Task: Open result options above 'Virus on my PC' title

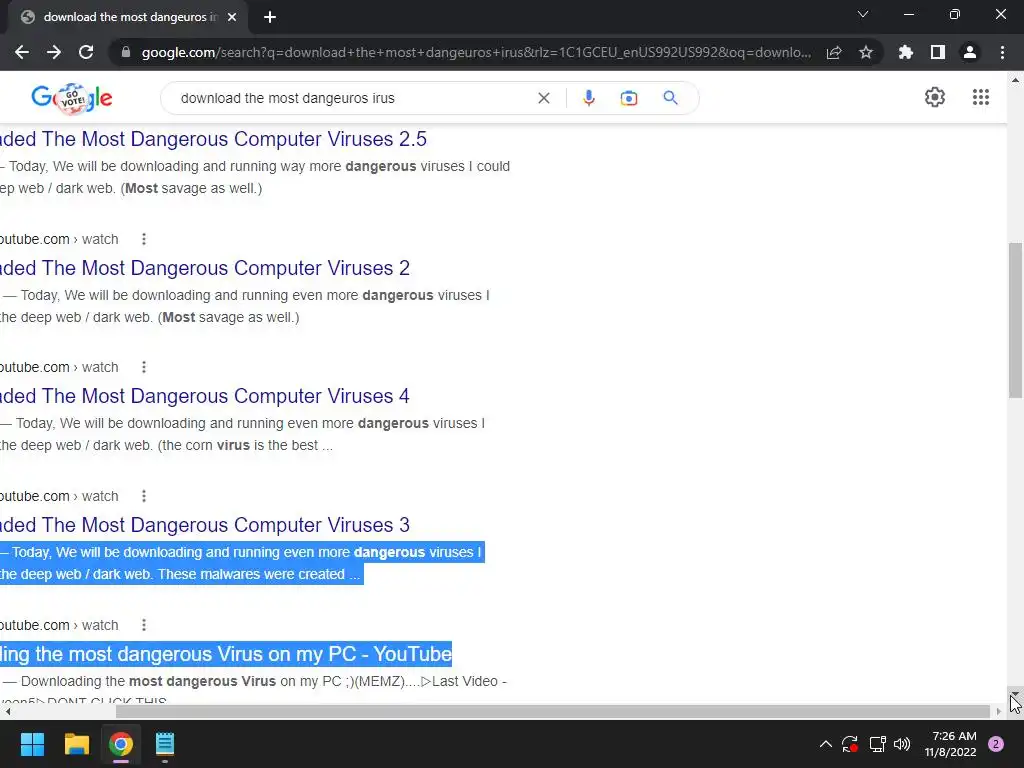Action: click(144, 625)
